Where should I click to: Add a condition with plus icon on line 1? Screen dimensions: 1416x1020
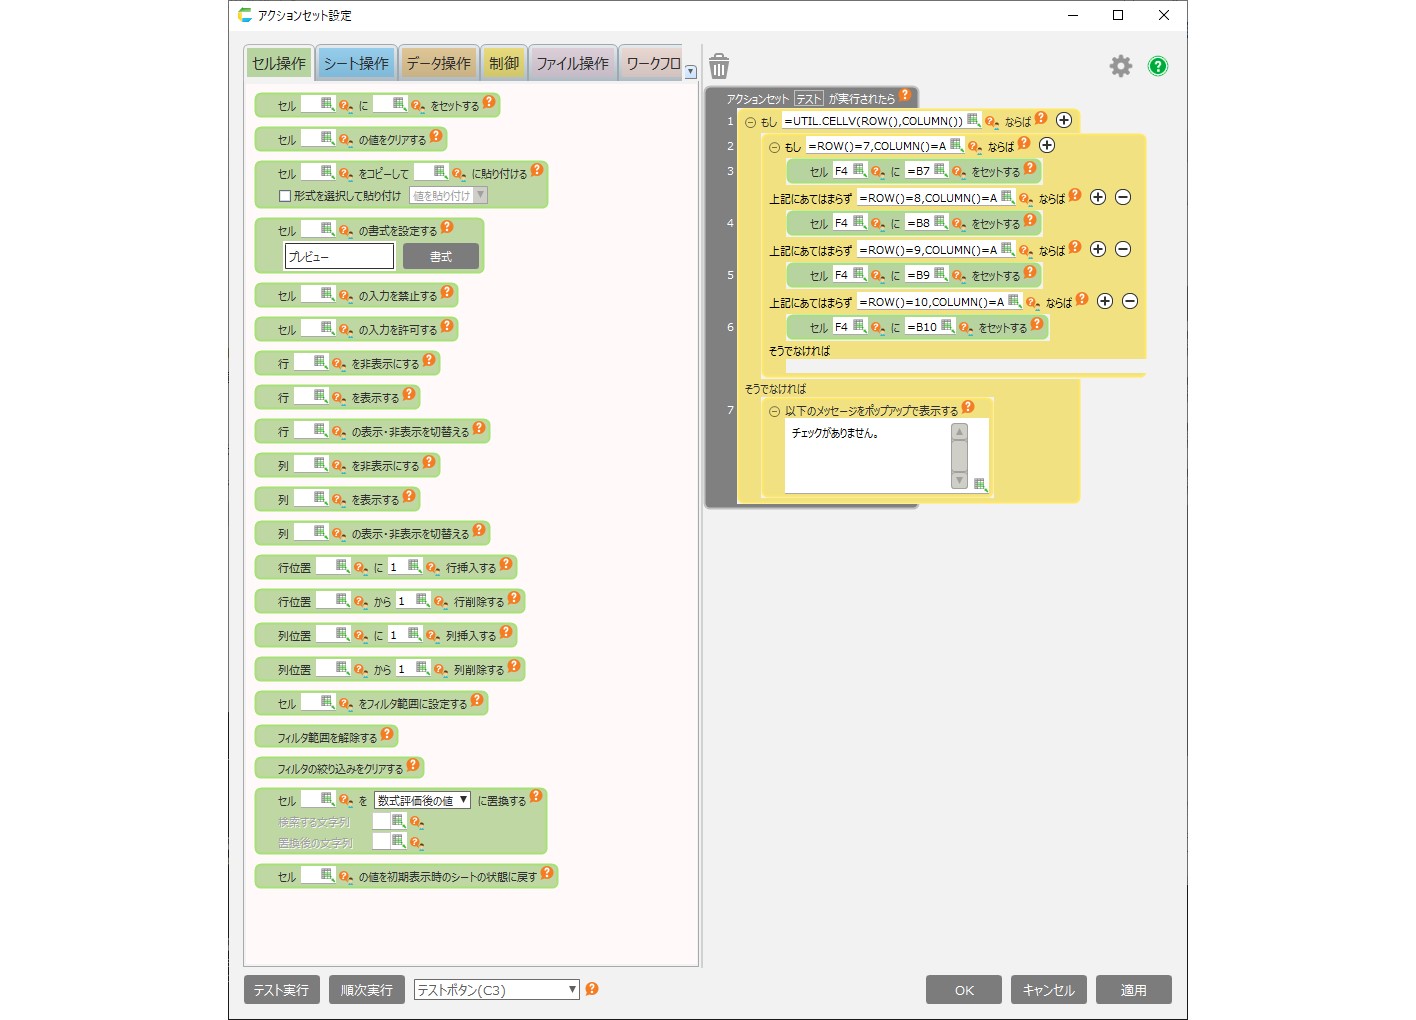[1064, 120]
